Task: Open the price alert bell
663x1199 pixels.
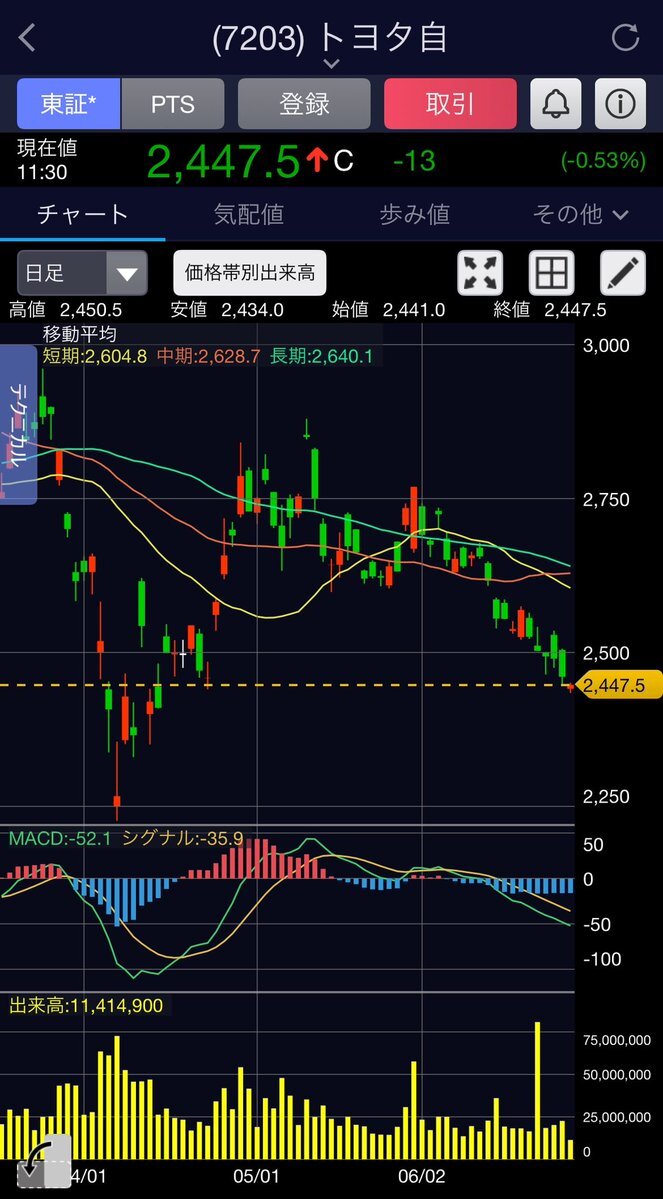Action: 556,103
